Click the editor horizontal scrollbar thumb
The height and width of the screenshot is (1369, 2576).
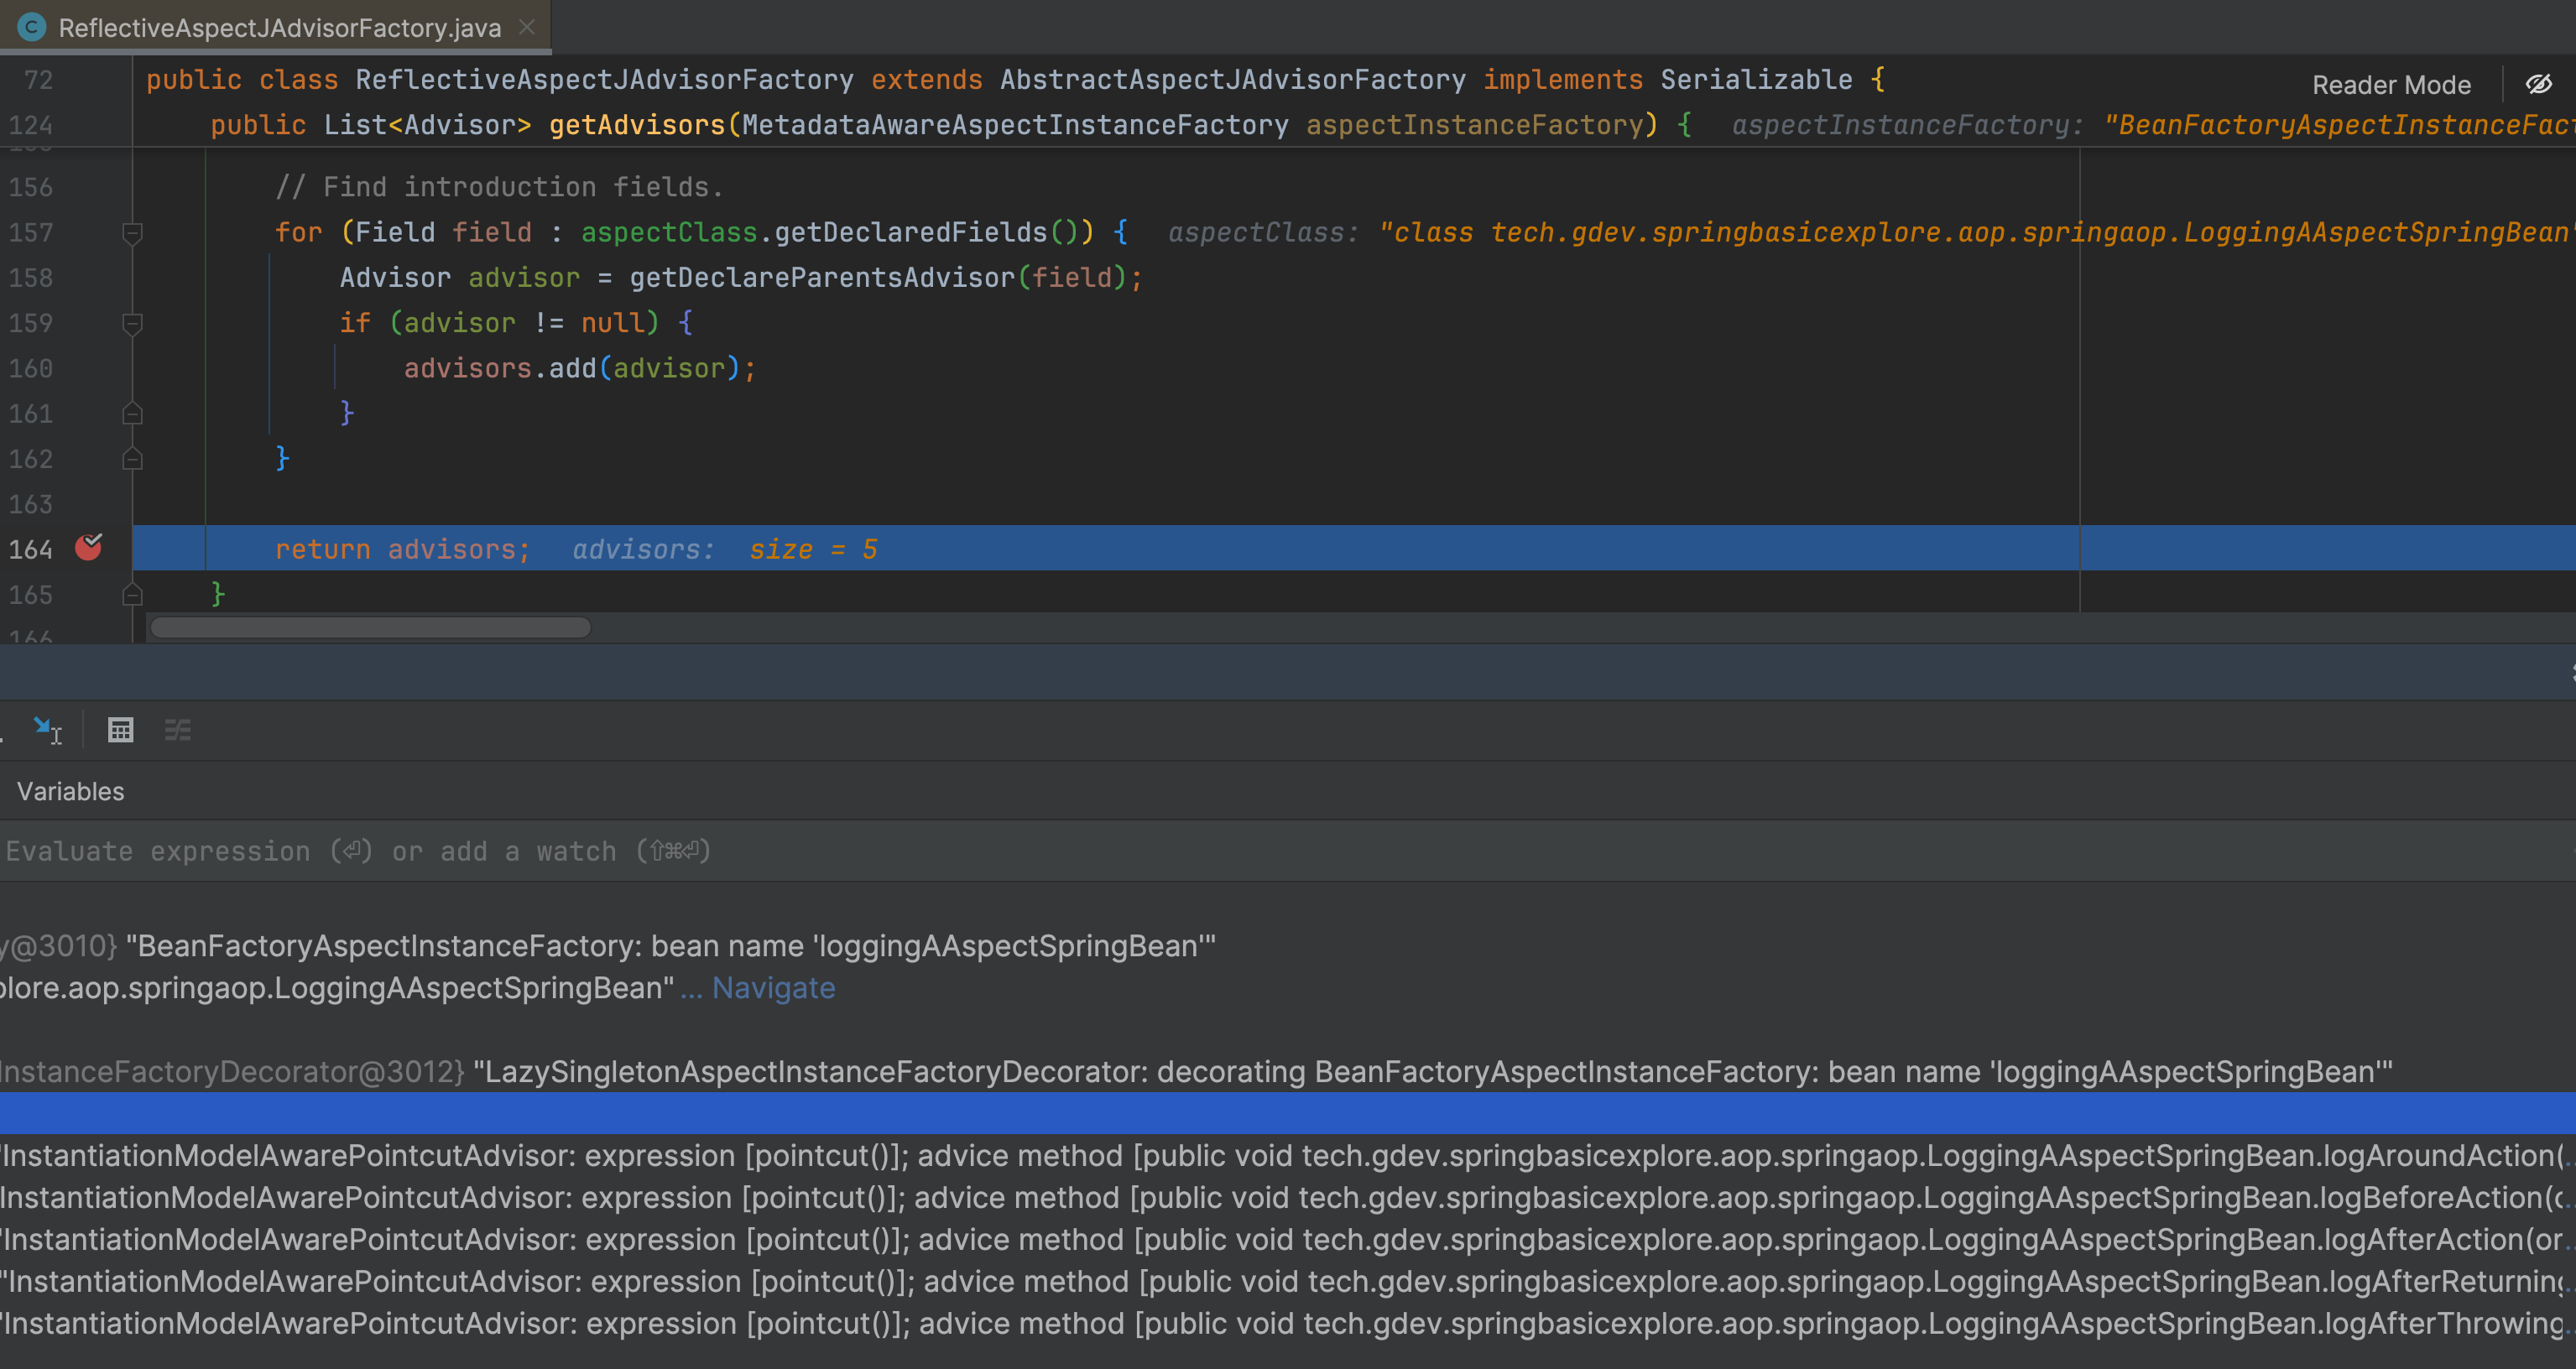coord(370,628)
